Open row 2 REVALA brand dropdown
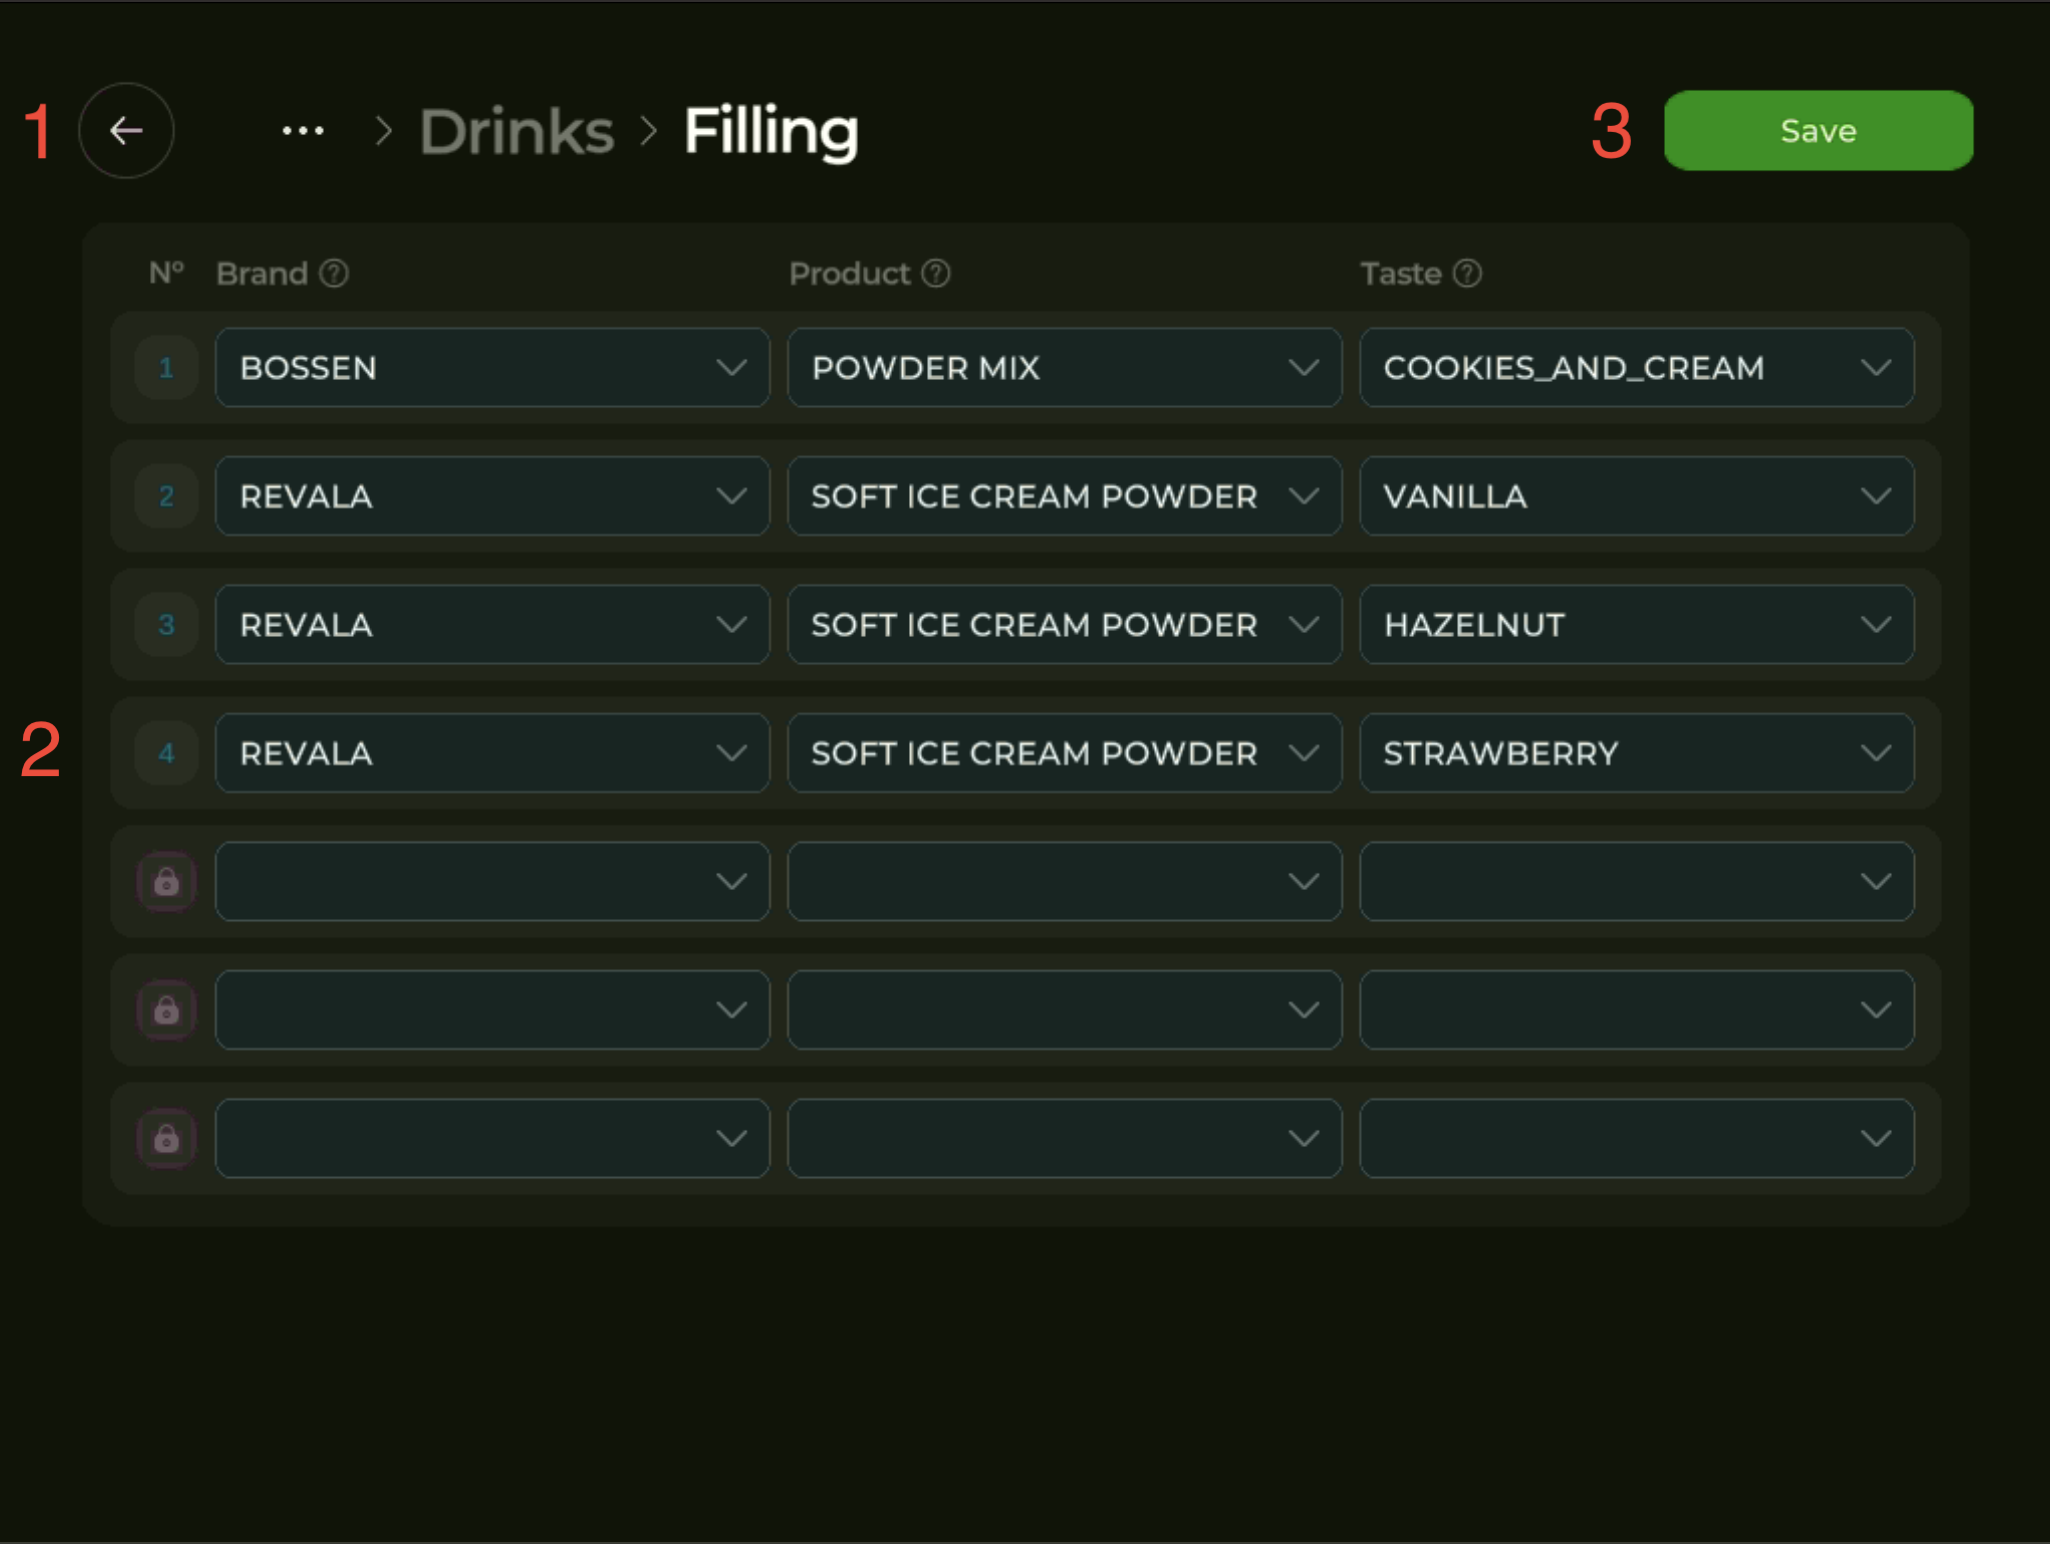Viewport: 2050px width, 1544px height. 492,496
